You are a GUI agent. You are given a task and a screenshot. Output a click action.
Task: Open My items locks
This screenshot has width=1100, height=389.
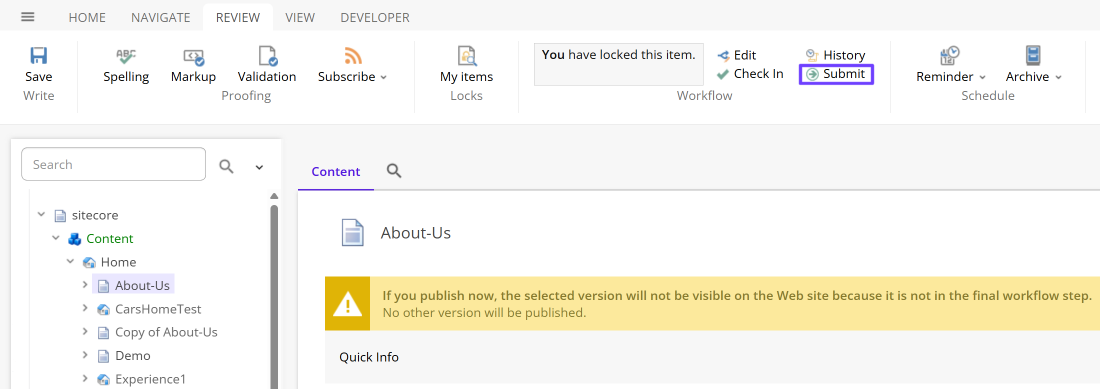(467, 66)
